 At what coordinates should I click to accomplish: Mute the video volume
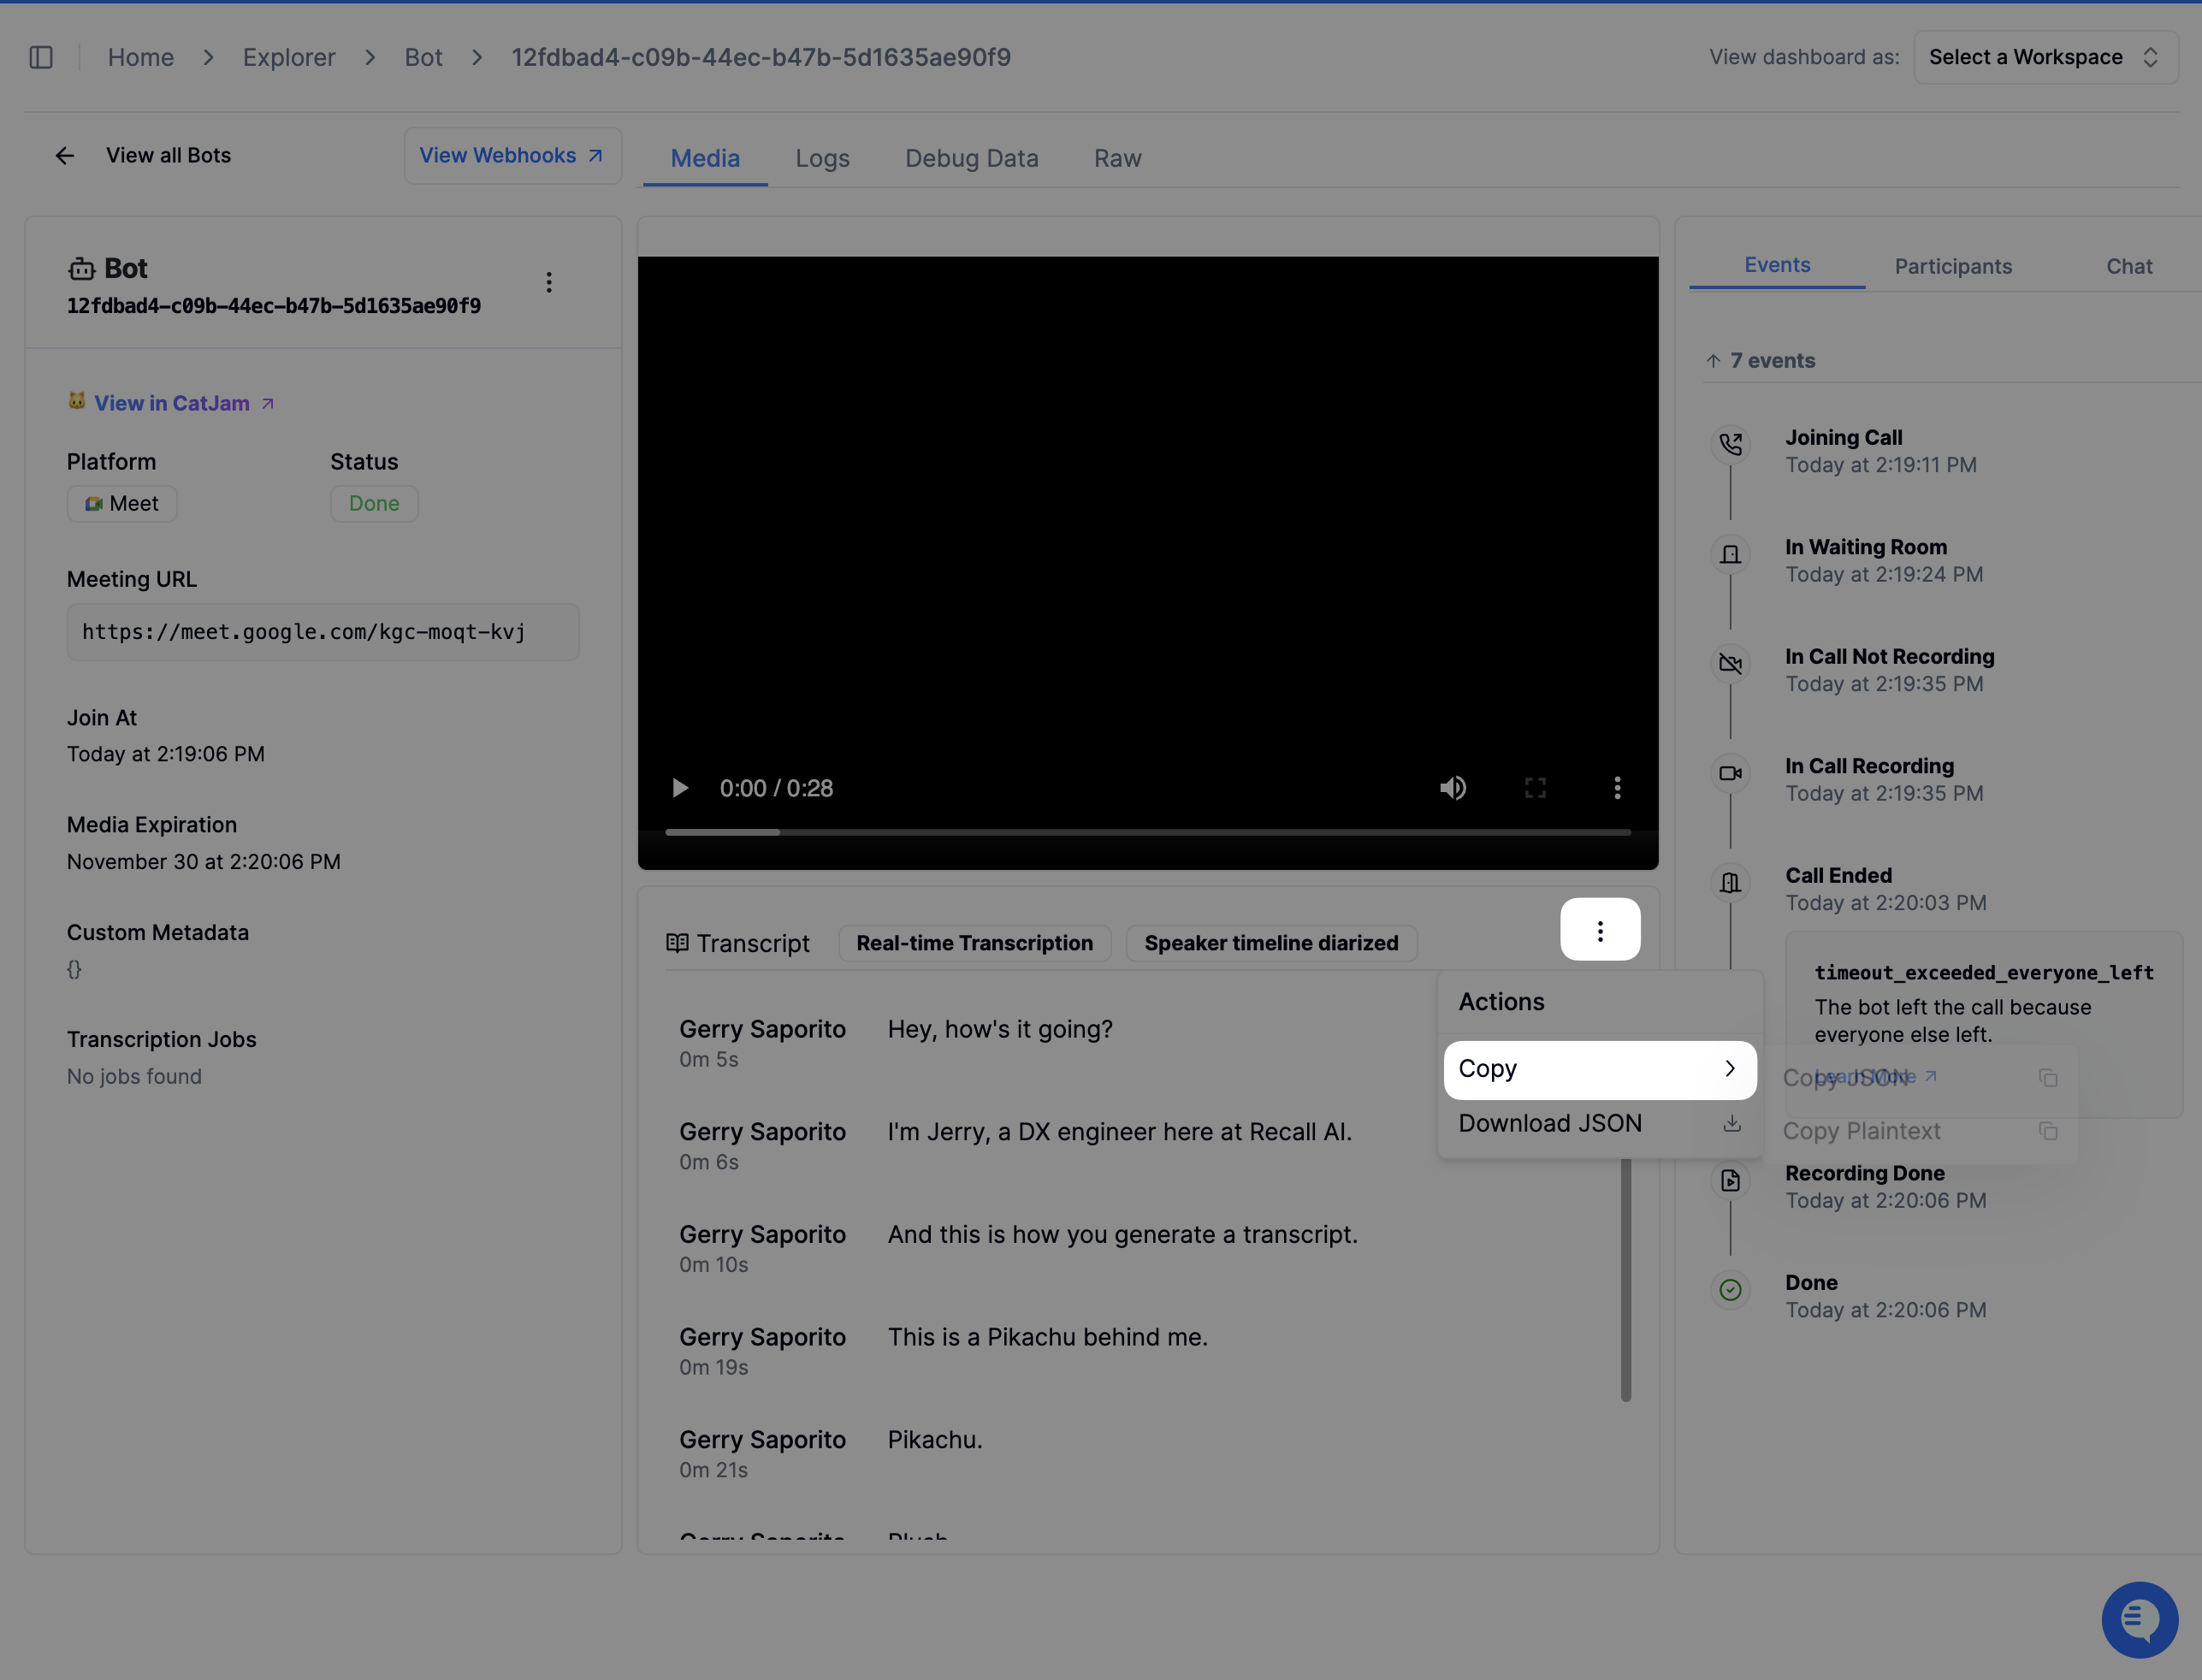click(x=1452, y=788)
